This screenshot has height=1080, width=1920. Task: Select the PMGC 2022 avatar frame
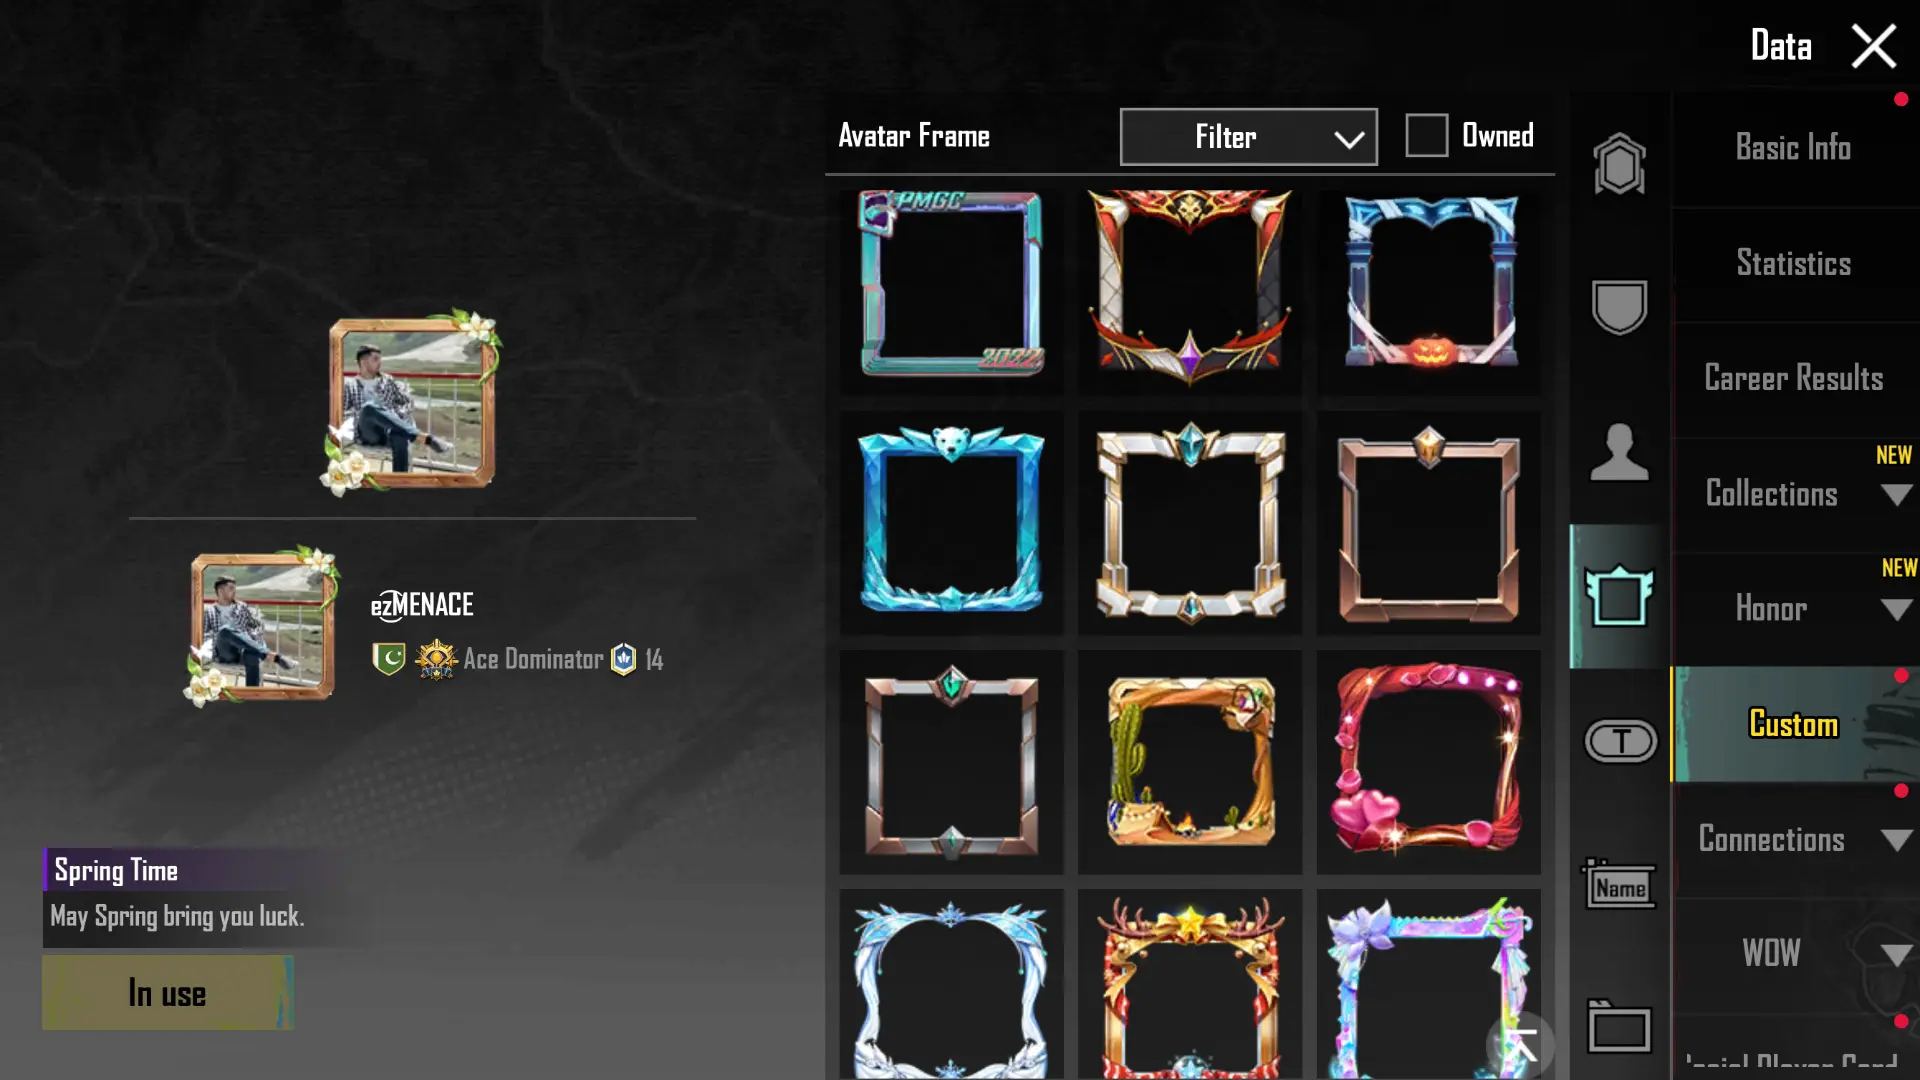pyautogui.click(x=951, y=283)
